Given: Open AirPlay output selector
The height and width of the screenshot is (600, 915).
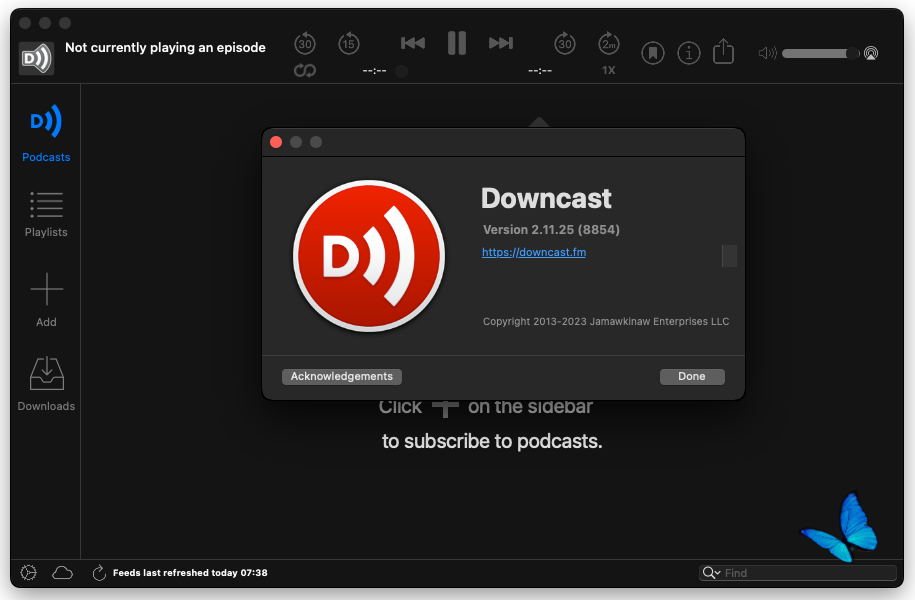Looking at the screenshot, I should coord(871,53).
